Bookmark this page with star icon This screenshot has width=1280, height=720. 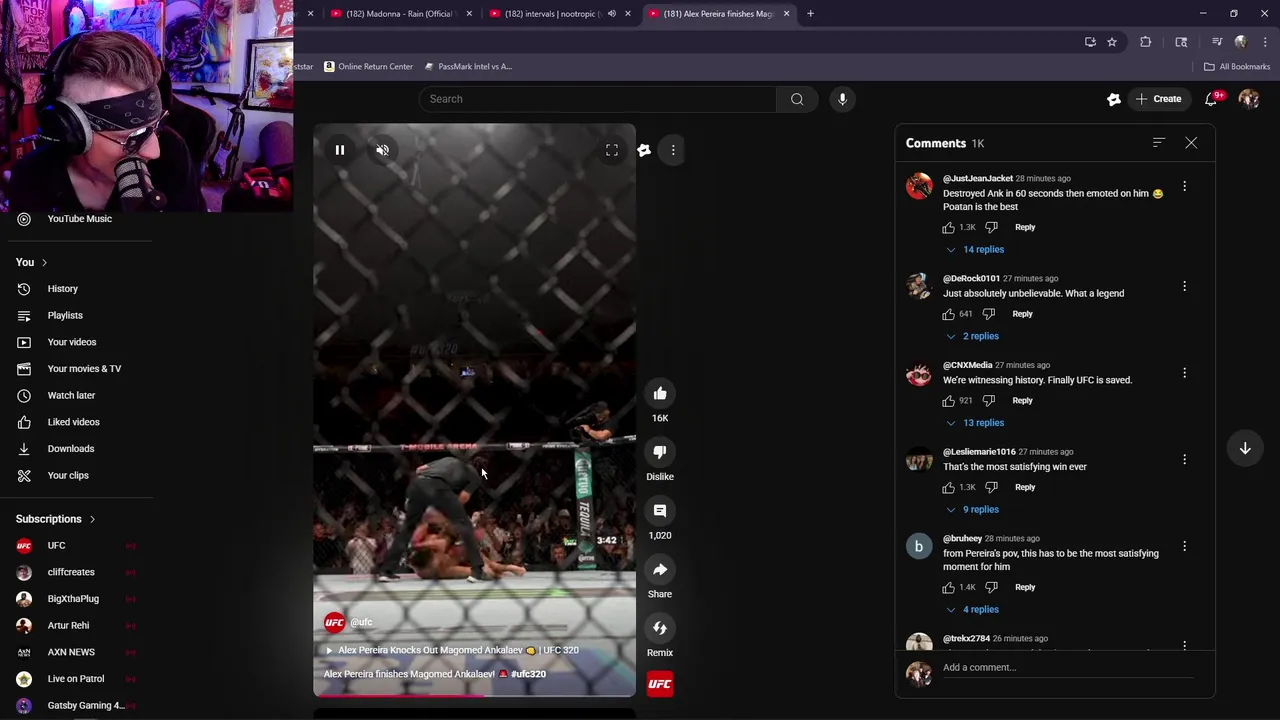[1111, 42]
